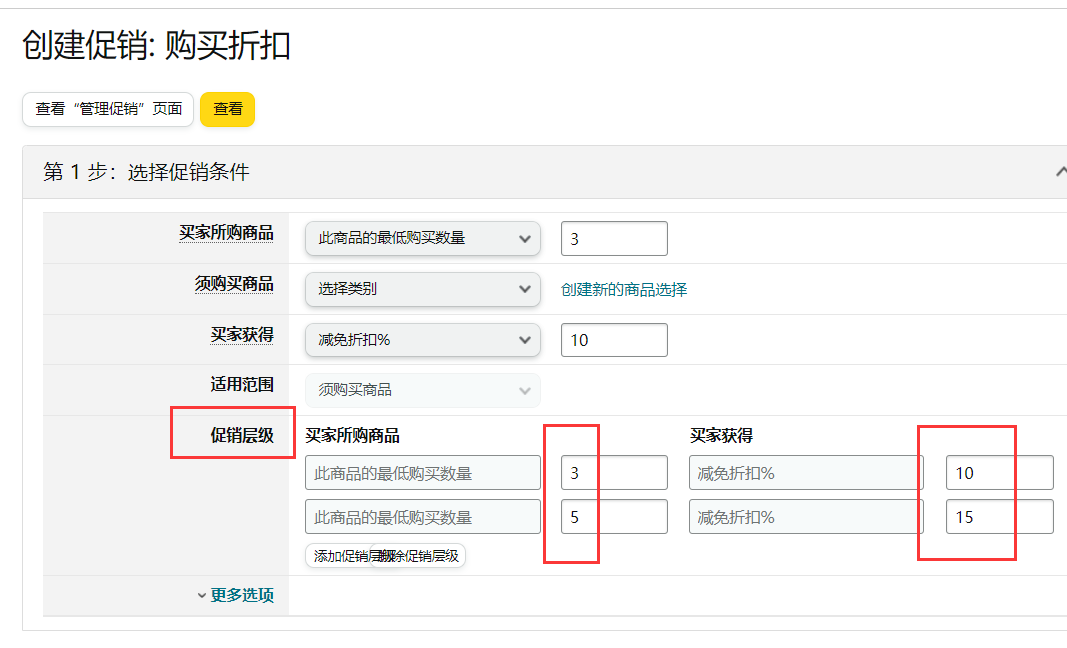Open the 查看"管理促销"页面 button
This screenshot has width=1067, height=648.
106,111
